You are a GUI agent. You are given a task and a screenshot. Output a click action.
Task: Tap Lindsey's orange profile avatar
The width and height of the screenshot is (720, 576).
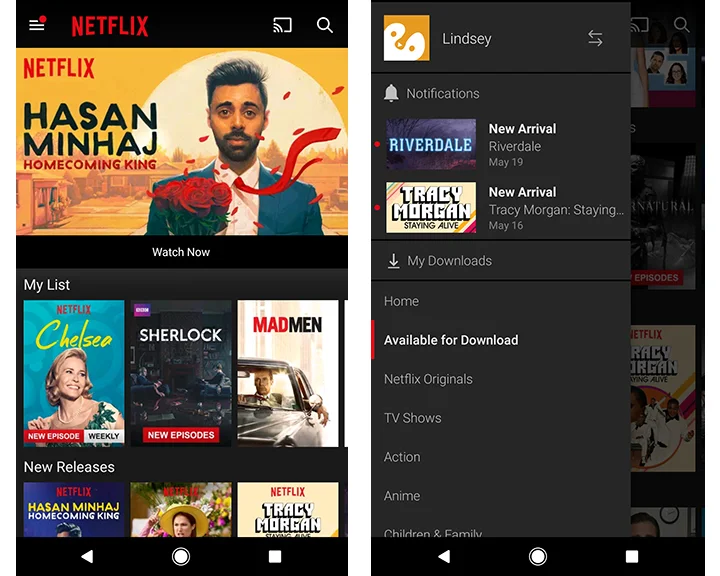point(406,38)
